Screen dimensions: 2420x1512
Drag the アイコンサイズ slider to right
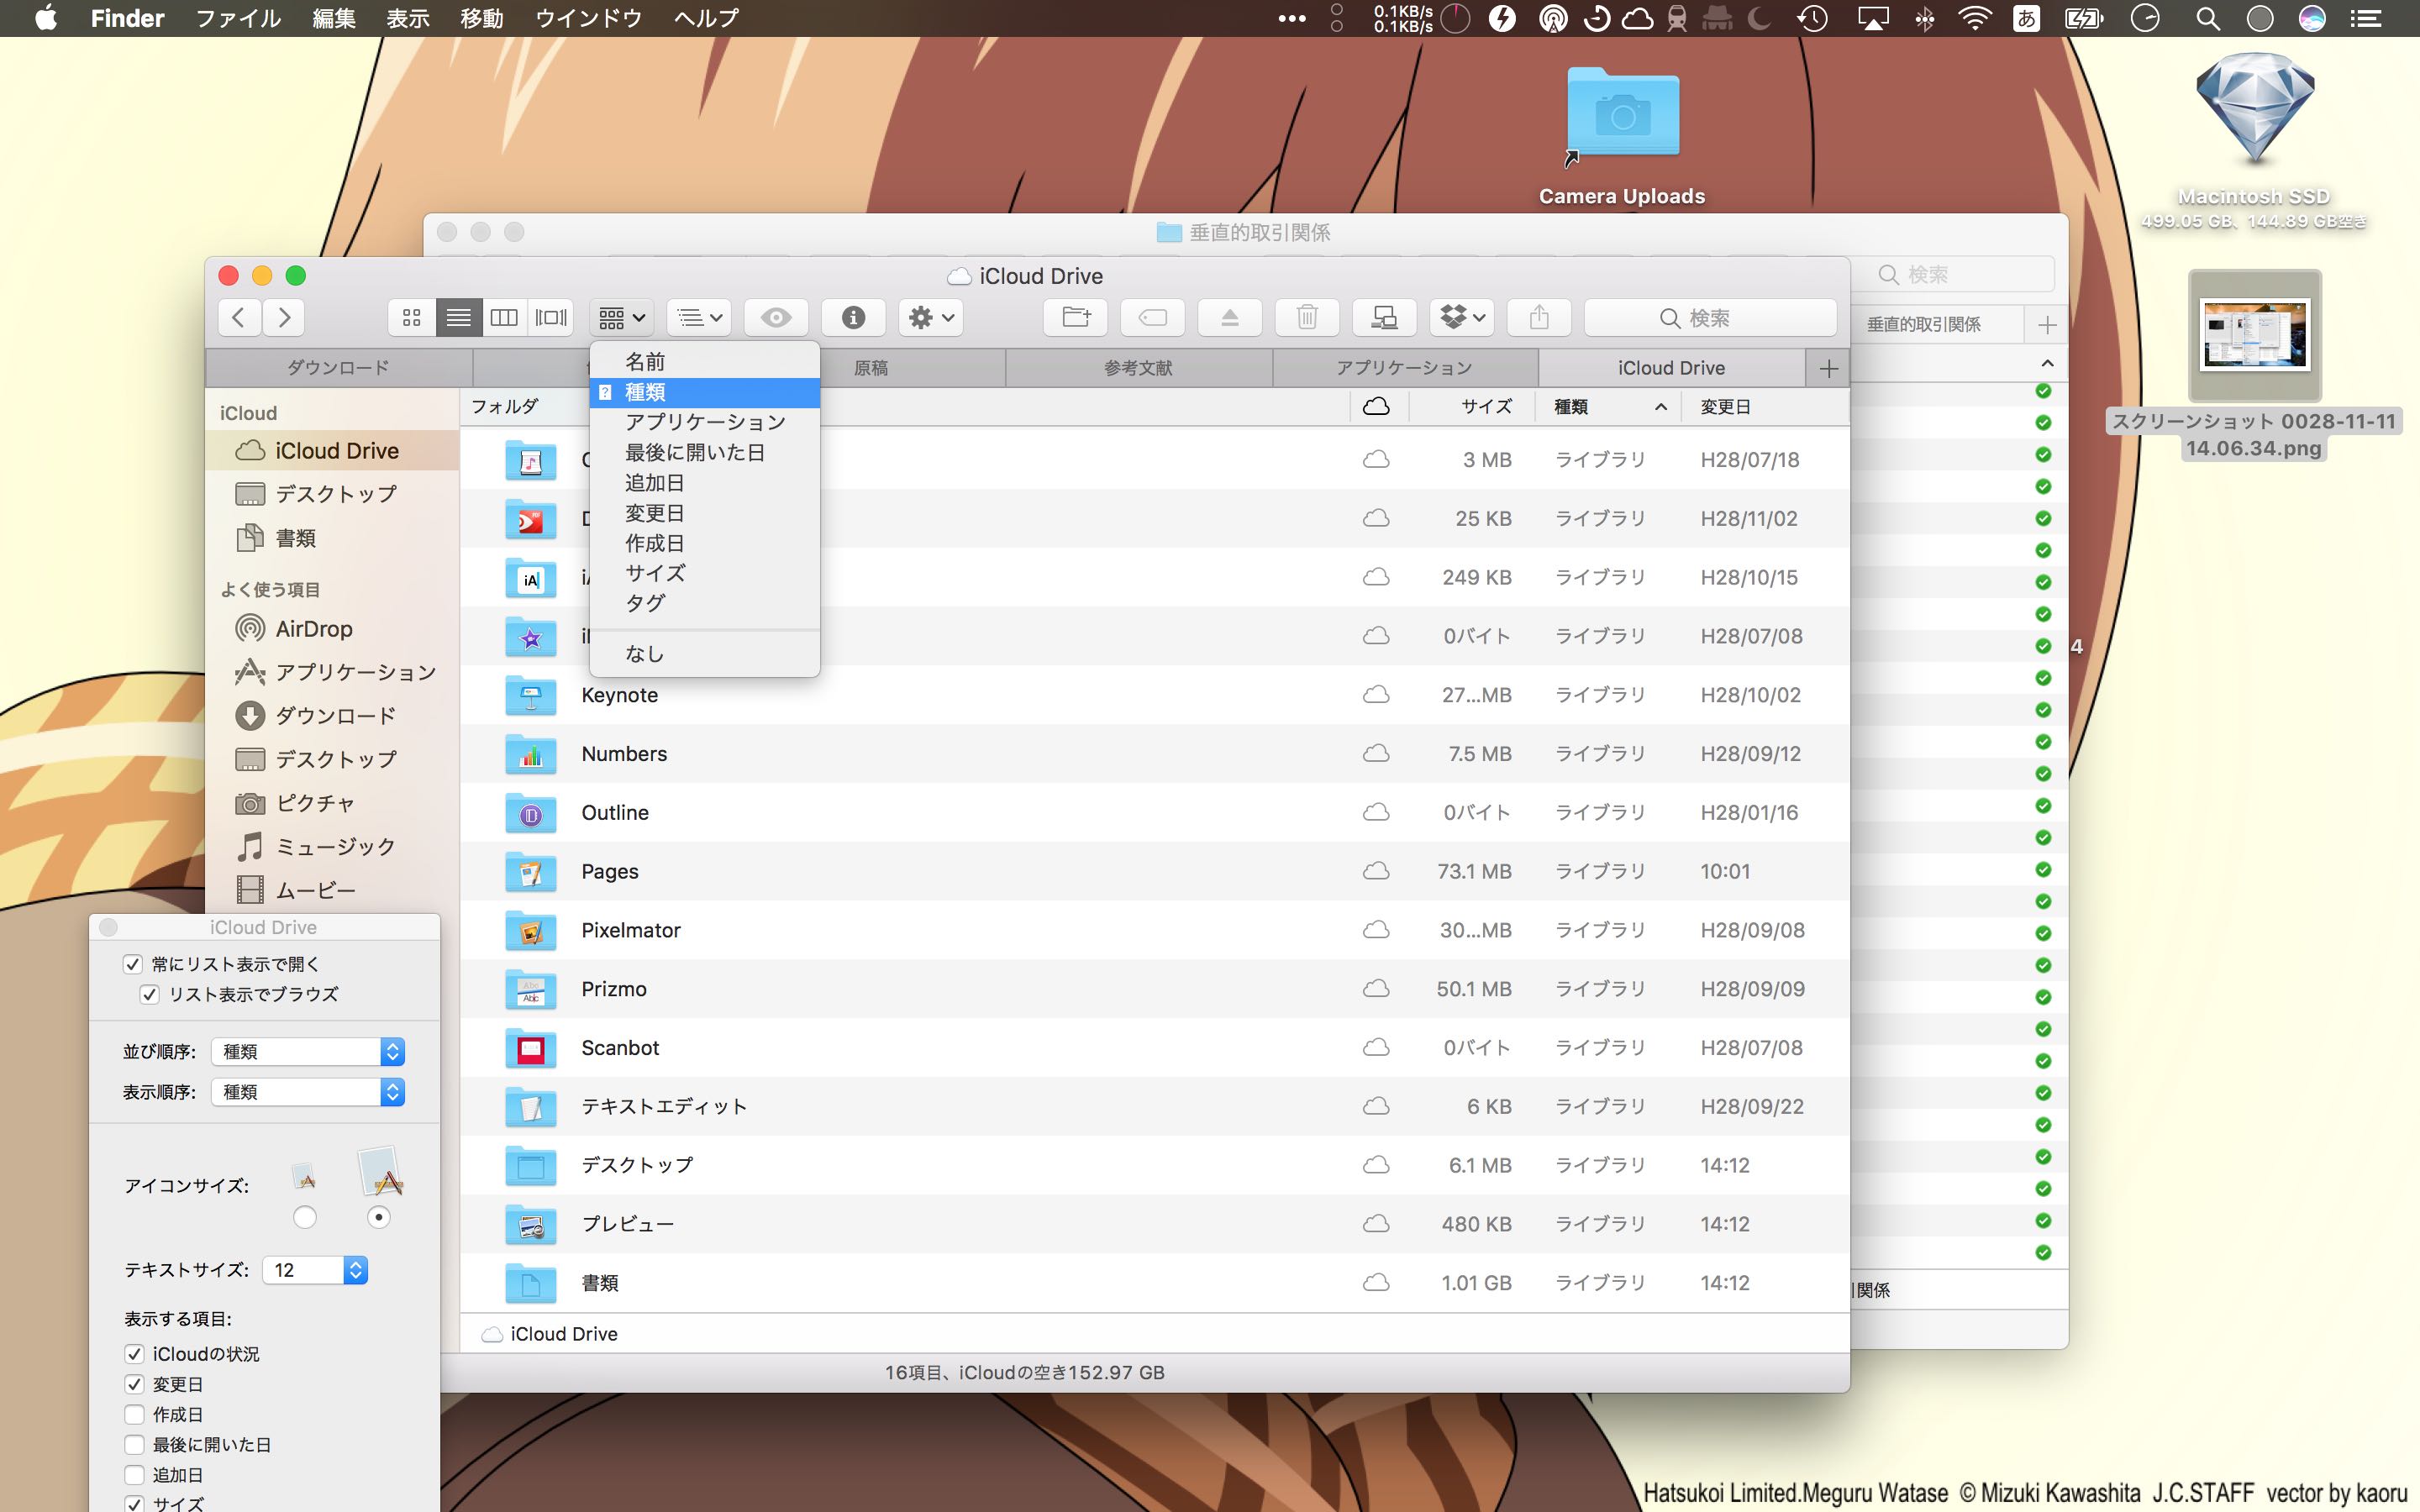(x=380, y=1215)
